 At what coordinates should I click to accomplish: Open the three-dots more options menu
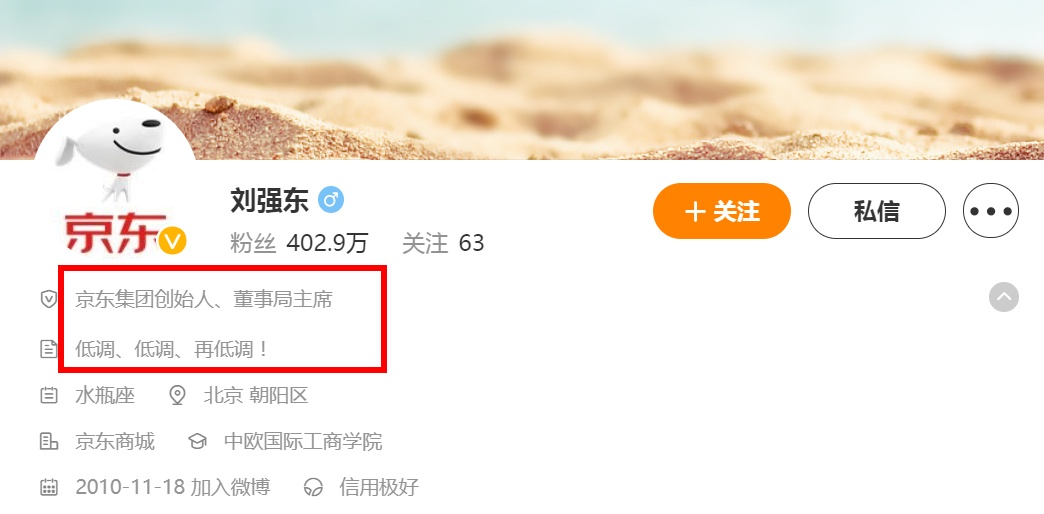pos(991,211)
